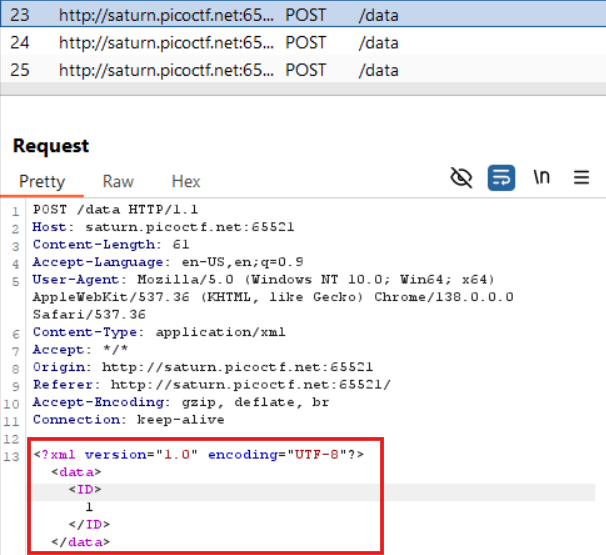Toggle the \n non-printable characters icon

542,178
